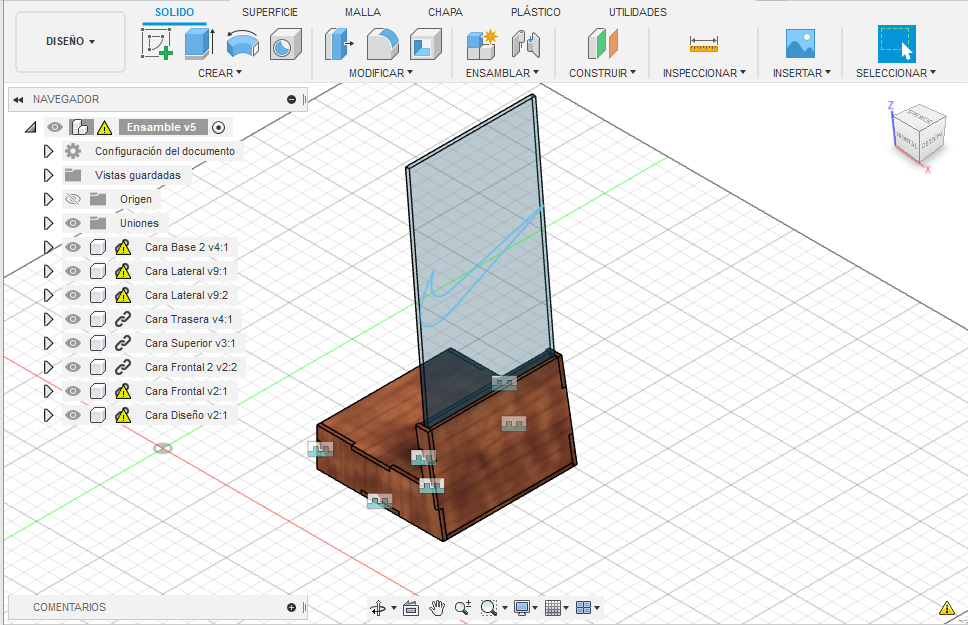Activate Ensamble v5 radio button

tap(219, 127)
